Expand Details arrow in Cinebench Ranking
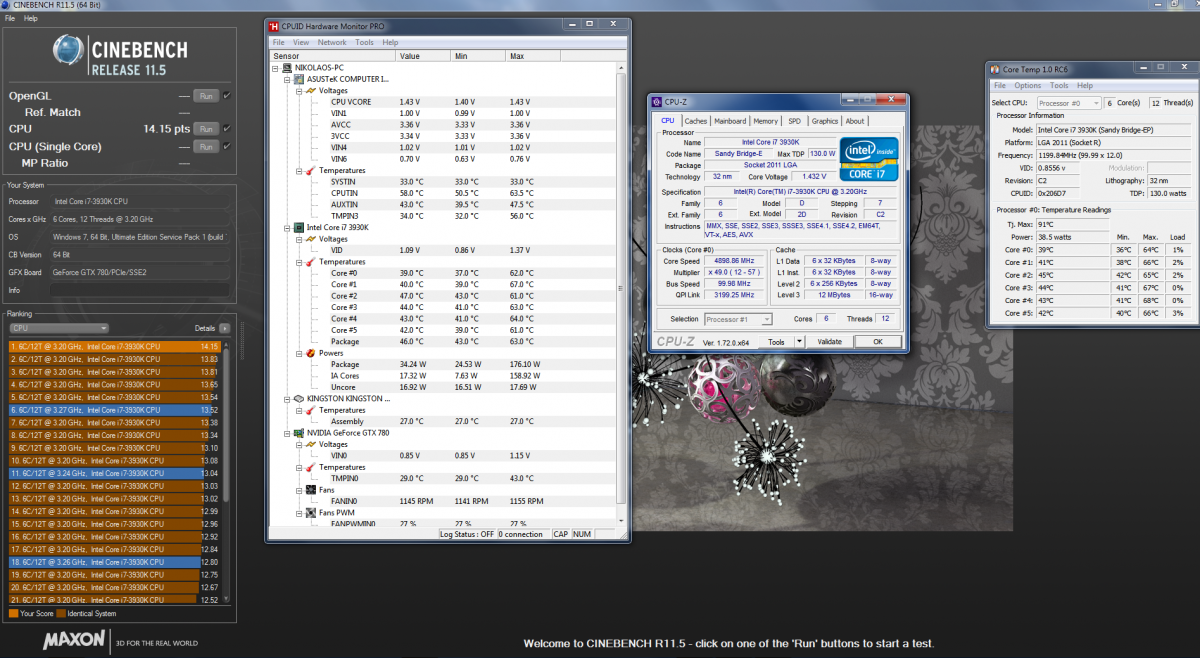The height and width of the screenshot is (658, 1200). 224,328
